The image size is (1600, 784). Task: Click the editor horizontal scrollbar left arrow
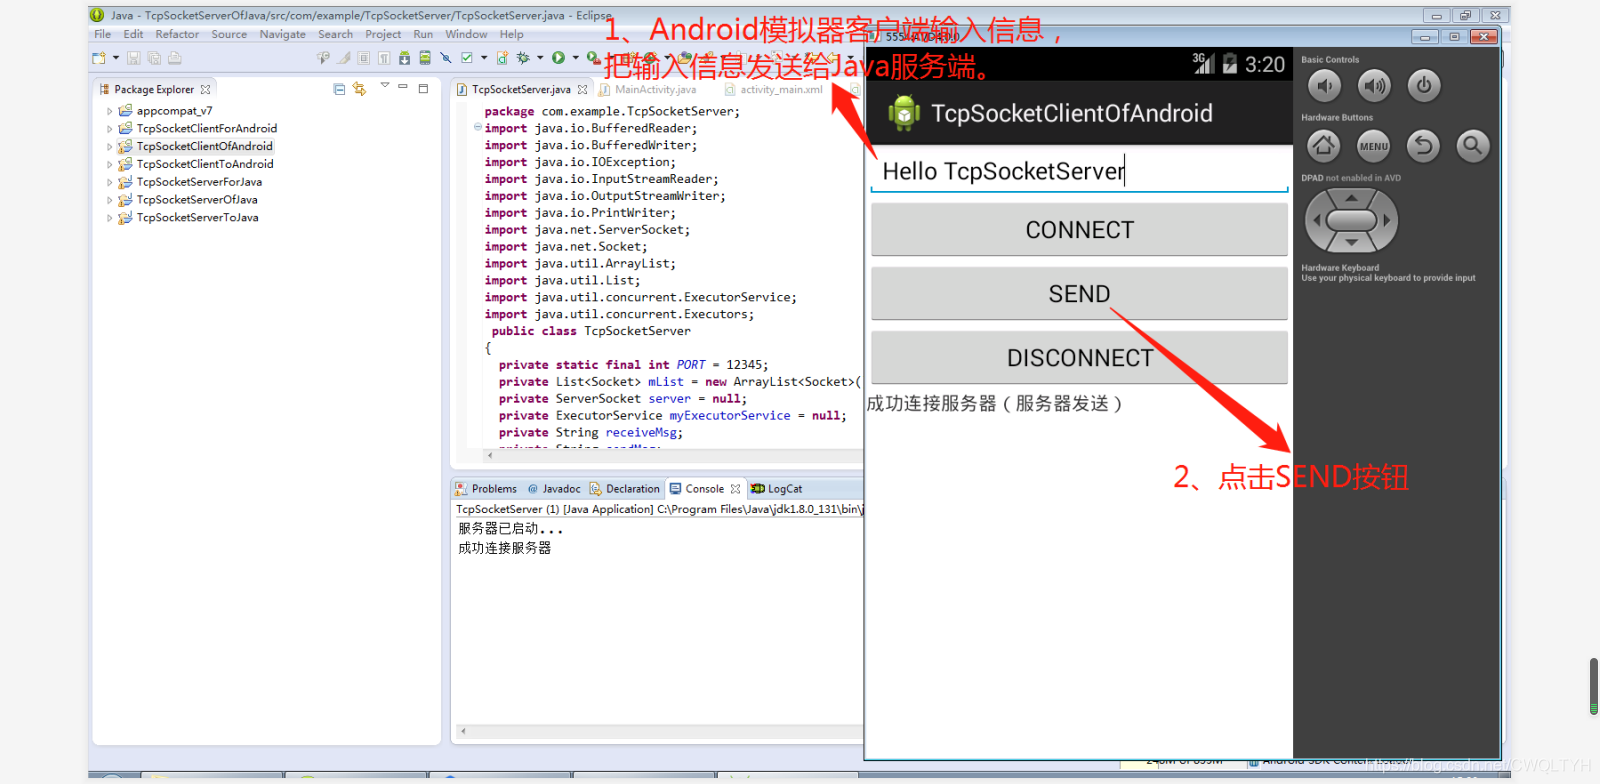tap(490, 455)
